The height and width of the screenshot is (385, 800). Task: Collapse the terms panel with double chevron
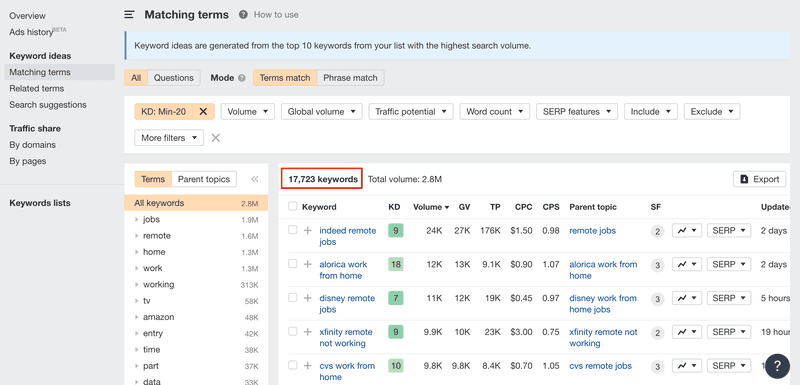click(x=255, y=179)
